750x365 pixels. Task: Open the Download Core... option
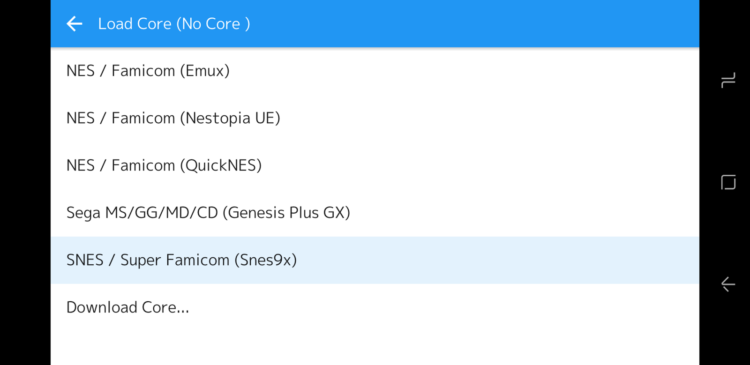tap(375, 307)
